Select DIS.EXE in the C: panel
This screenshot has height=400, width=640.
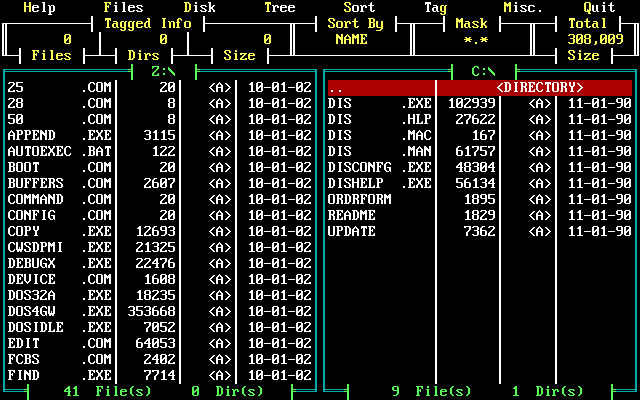coord(379,104)
